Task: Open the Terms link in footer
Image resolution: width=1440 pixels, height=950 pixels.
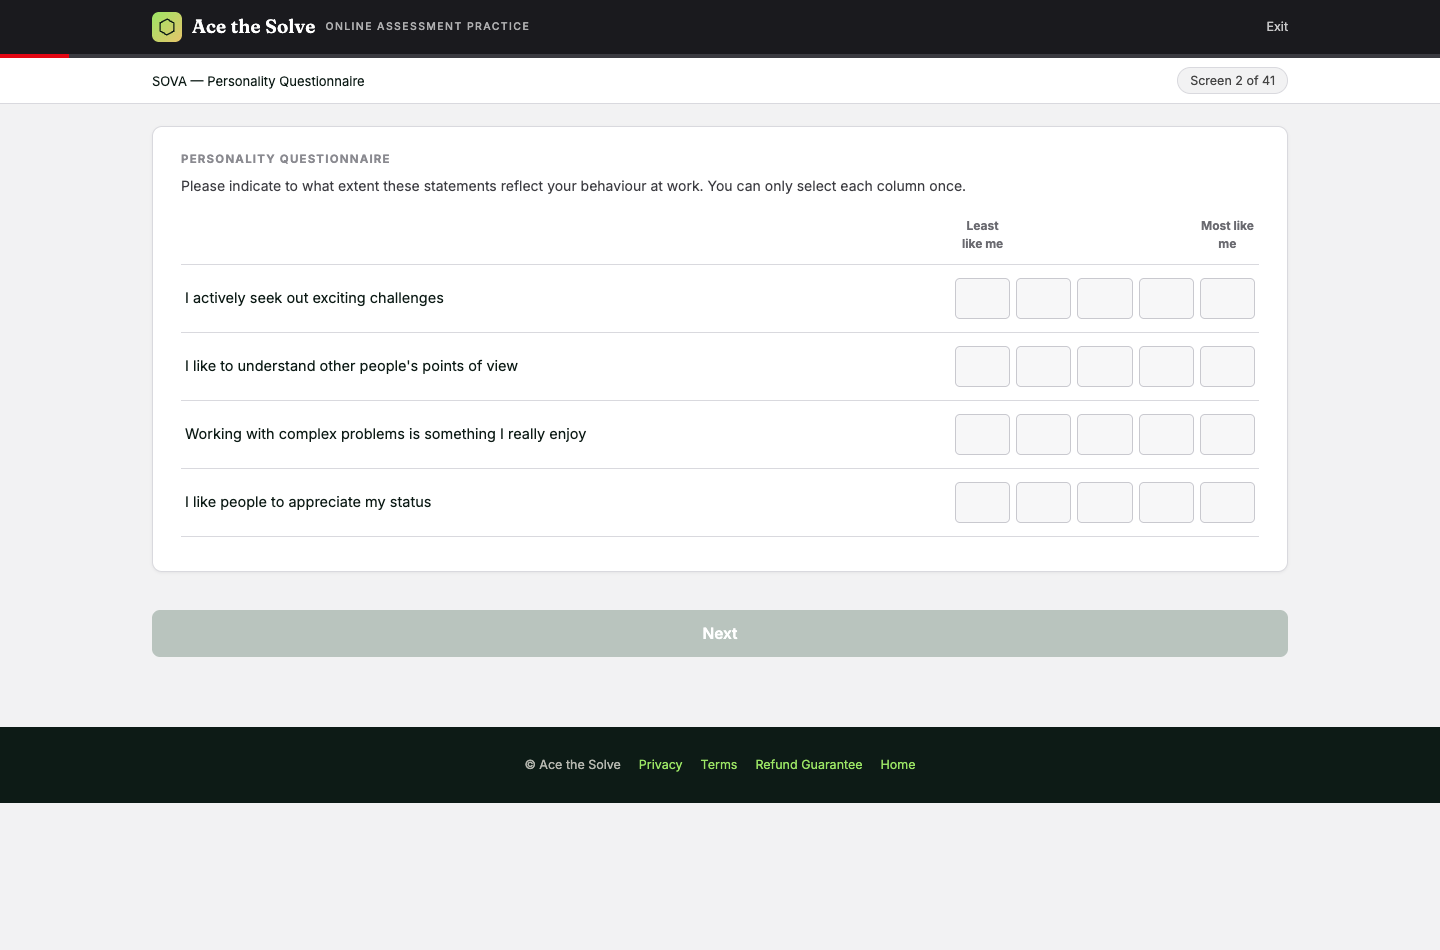Action: (x=719, y=765)
